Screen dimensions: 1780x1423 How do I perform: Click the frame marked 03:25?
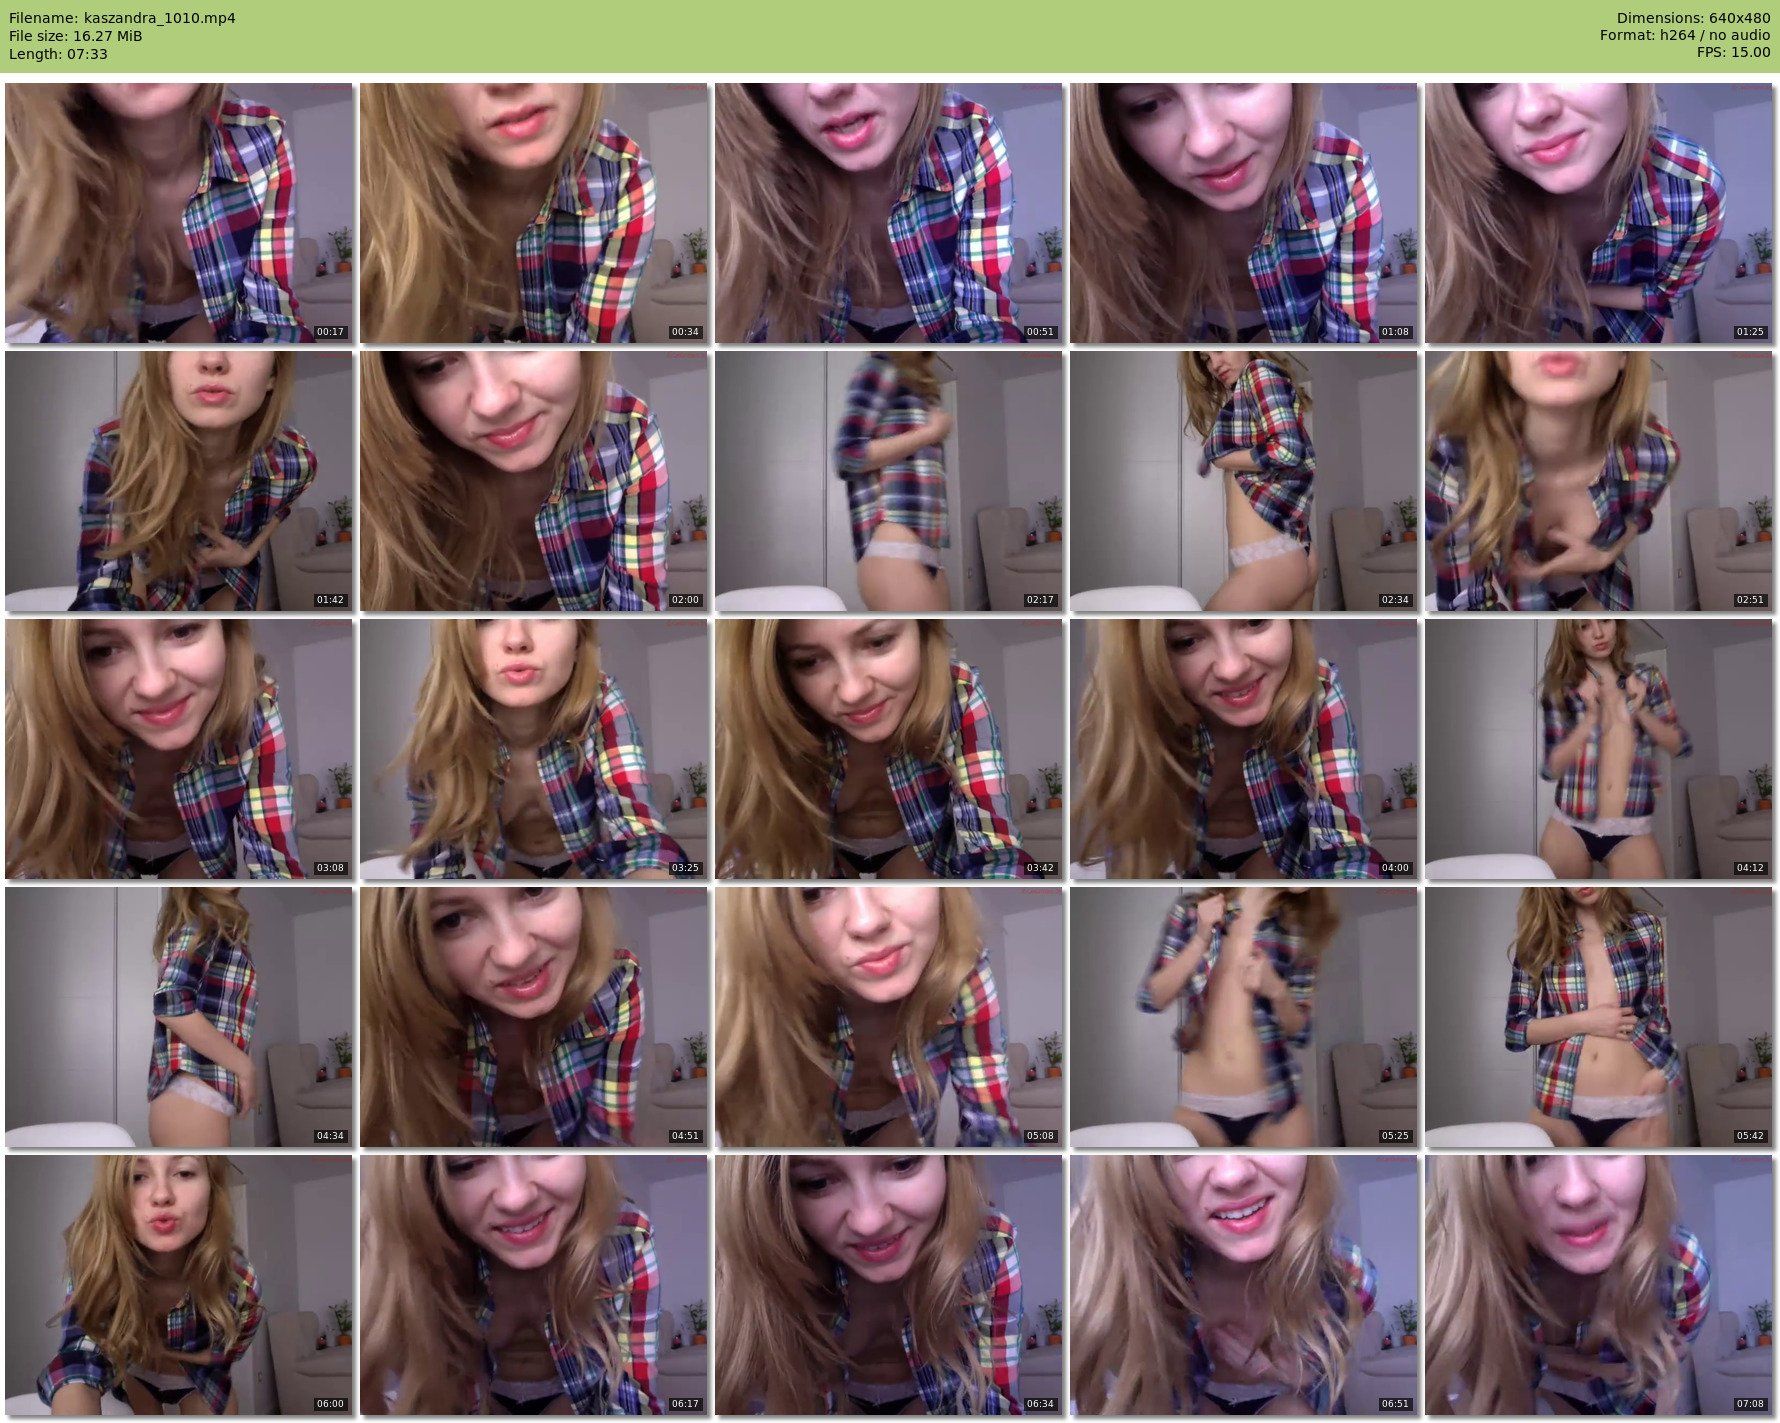pyautogui.click(x=534, y=749)
